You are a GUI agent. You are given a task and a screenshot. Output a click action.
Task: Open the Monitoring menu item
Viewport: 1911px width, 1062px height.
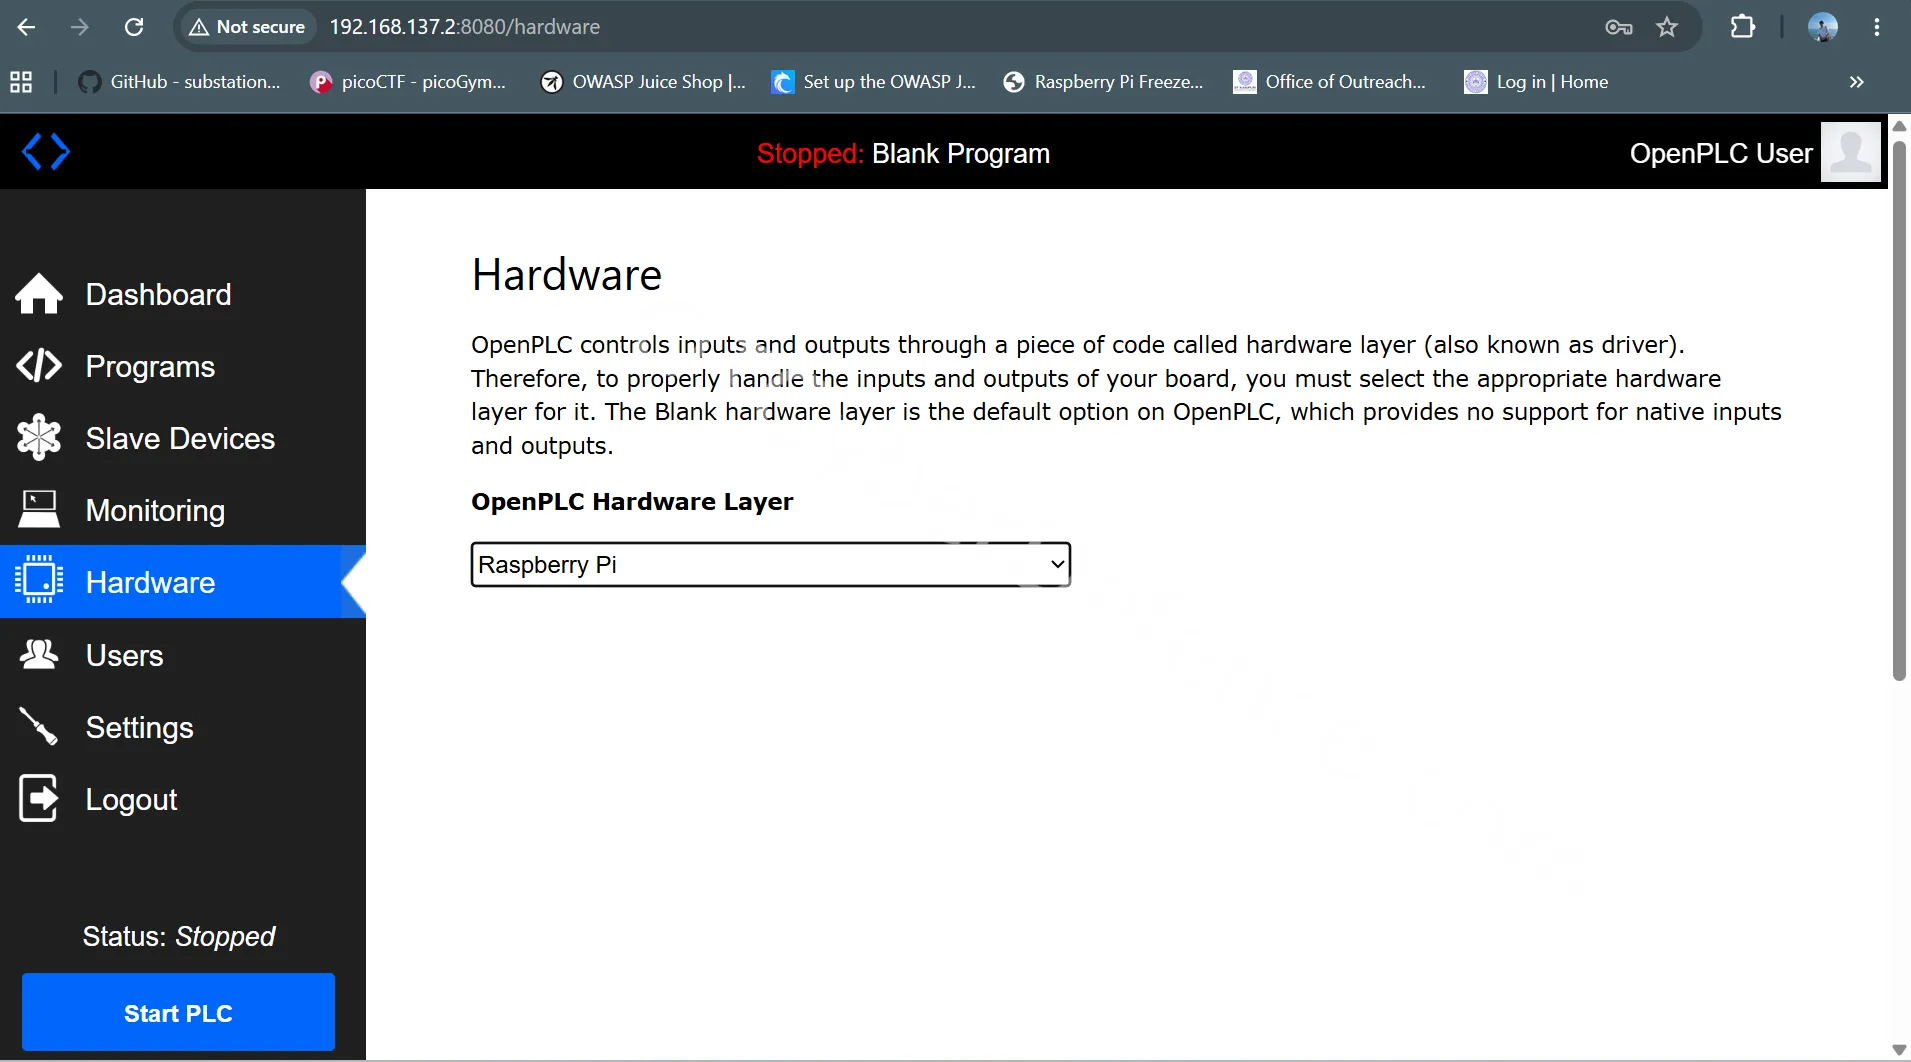pos(183,510)
